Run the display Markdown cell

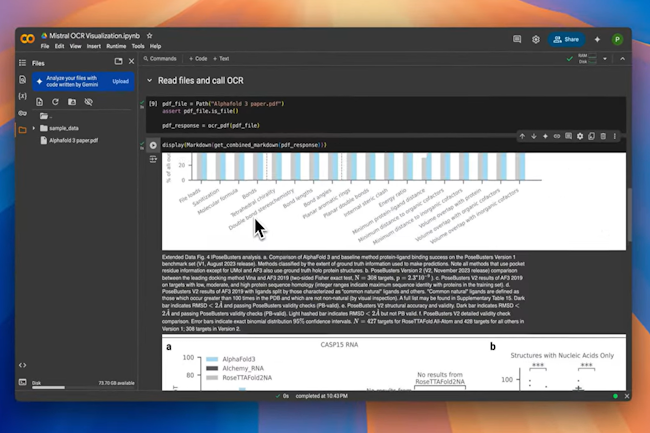[x=153, y=145]
